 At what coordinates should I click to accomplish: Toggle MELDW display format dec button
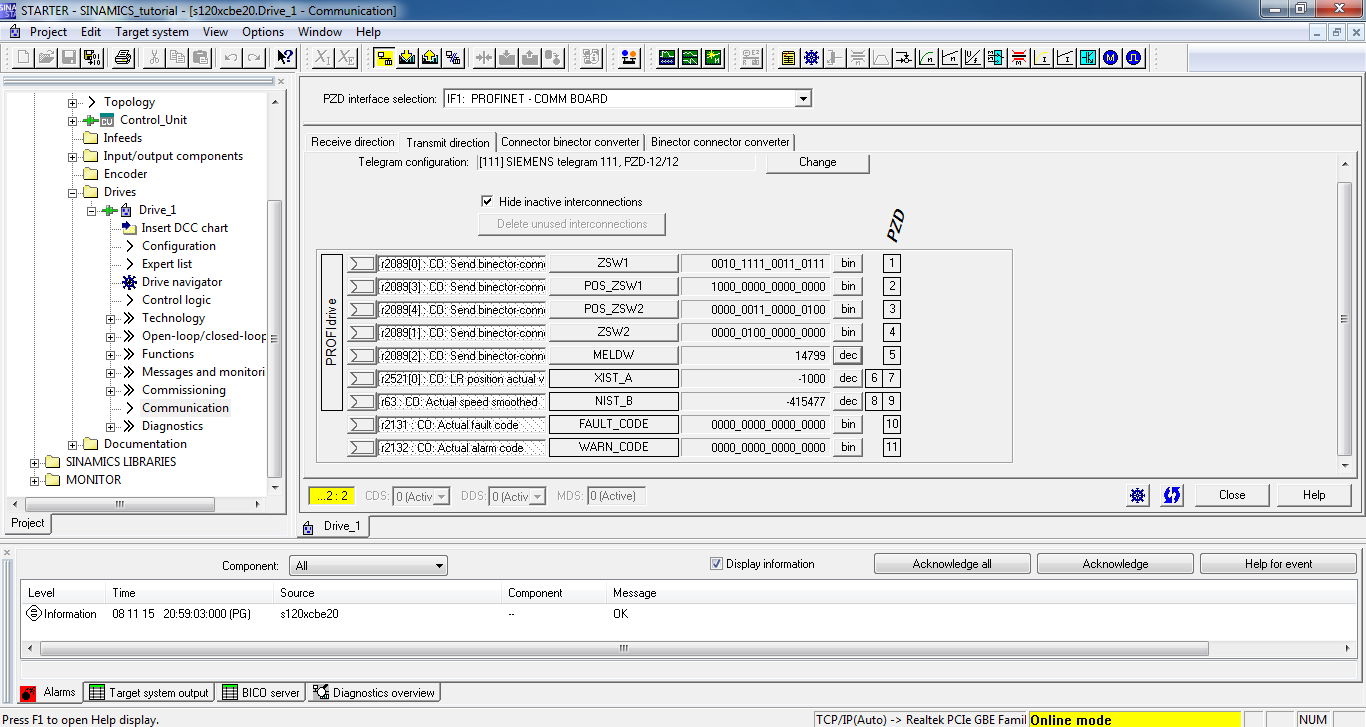848,355
